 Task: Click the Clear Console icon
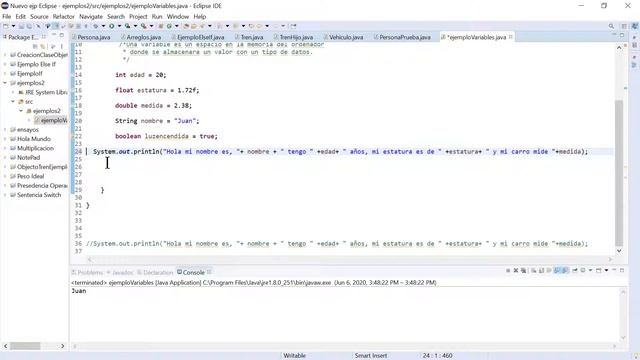coord(533,270)
